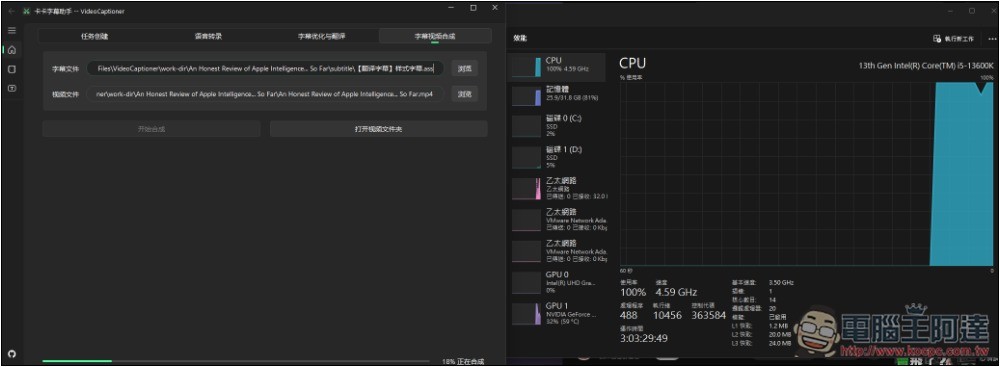Screen dimensions: 1000x367
Task: Open the 字幕优化与翻译 tab
Action: coord(321,36)
